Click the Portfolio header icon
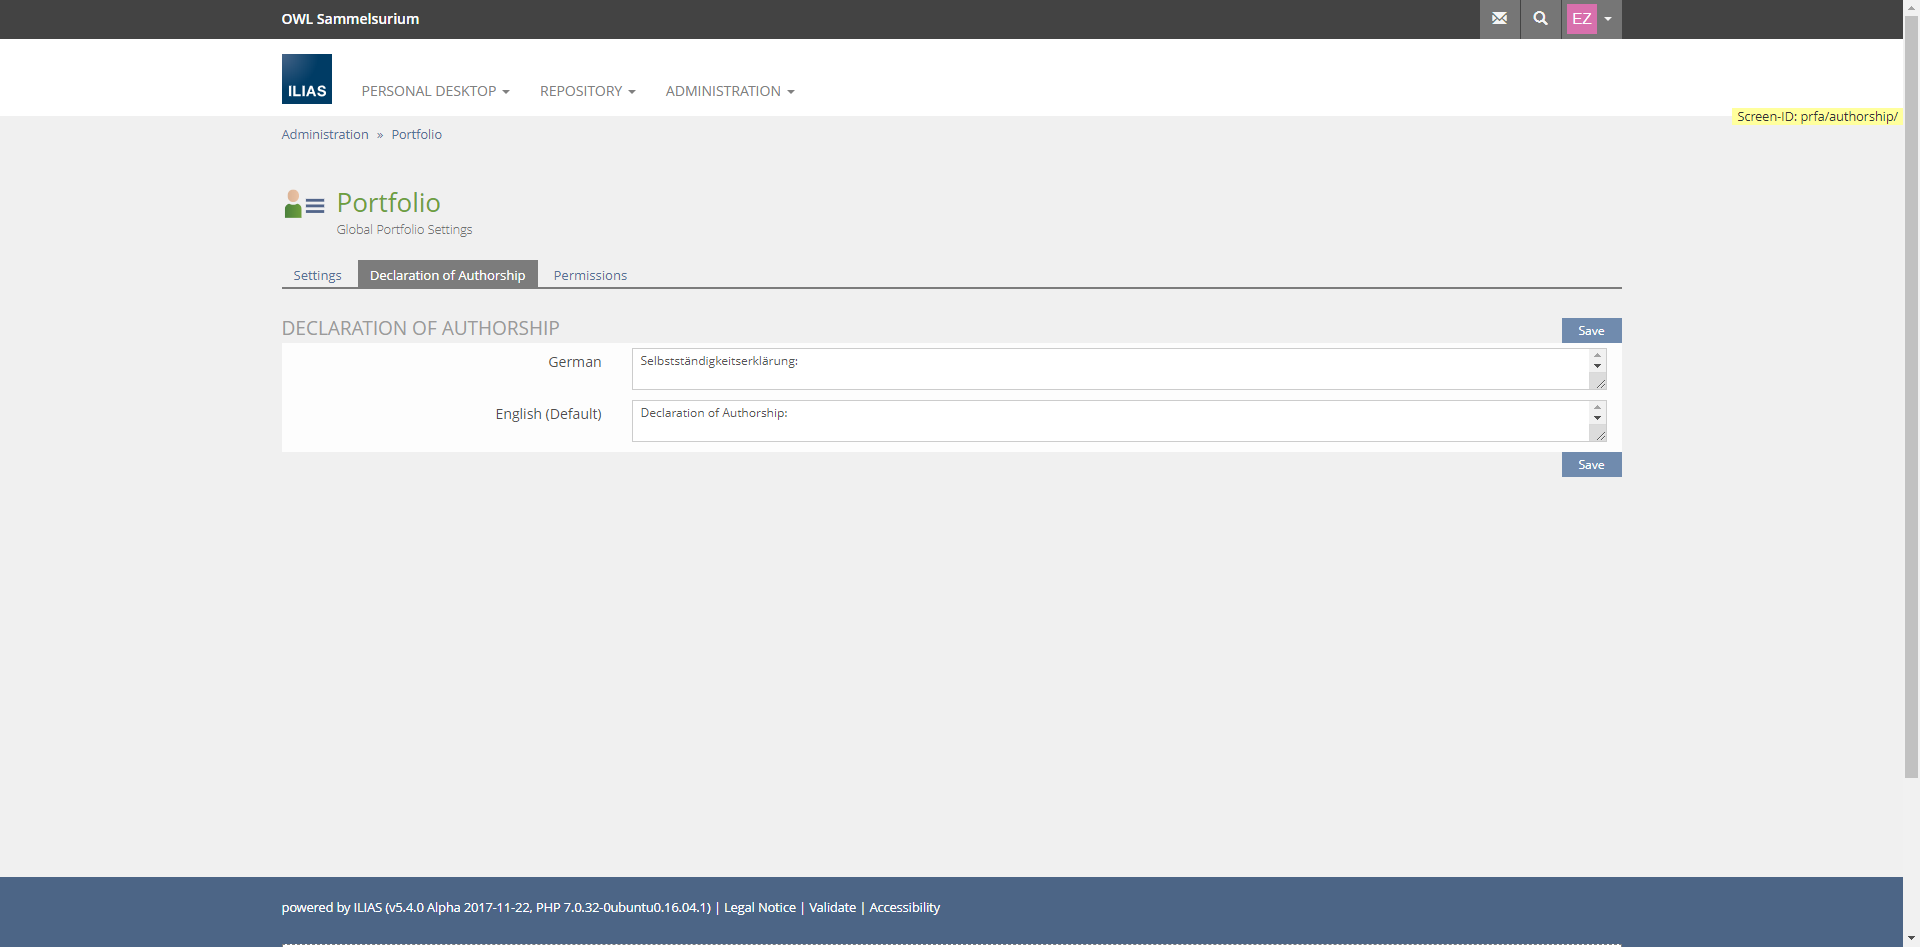The width and height of the screenshot is (1920, 947). coord(304,204)
